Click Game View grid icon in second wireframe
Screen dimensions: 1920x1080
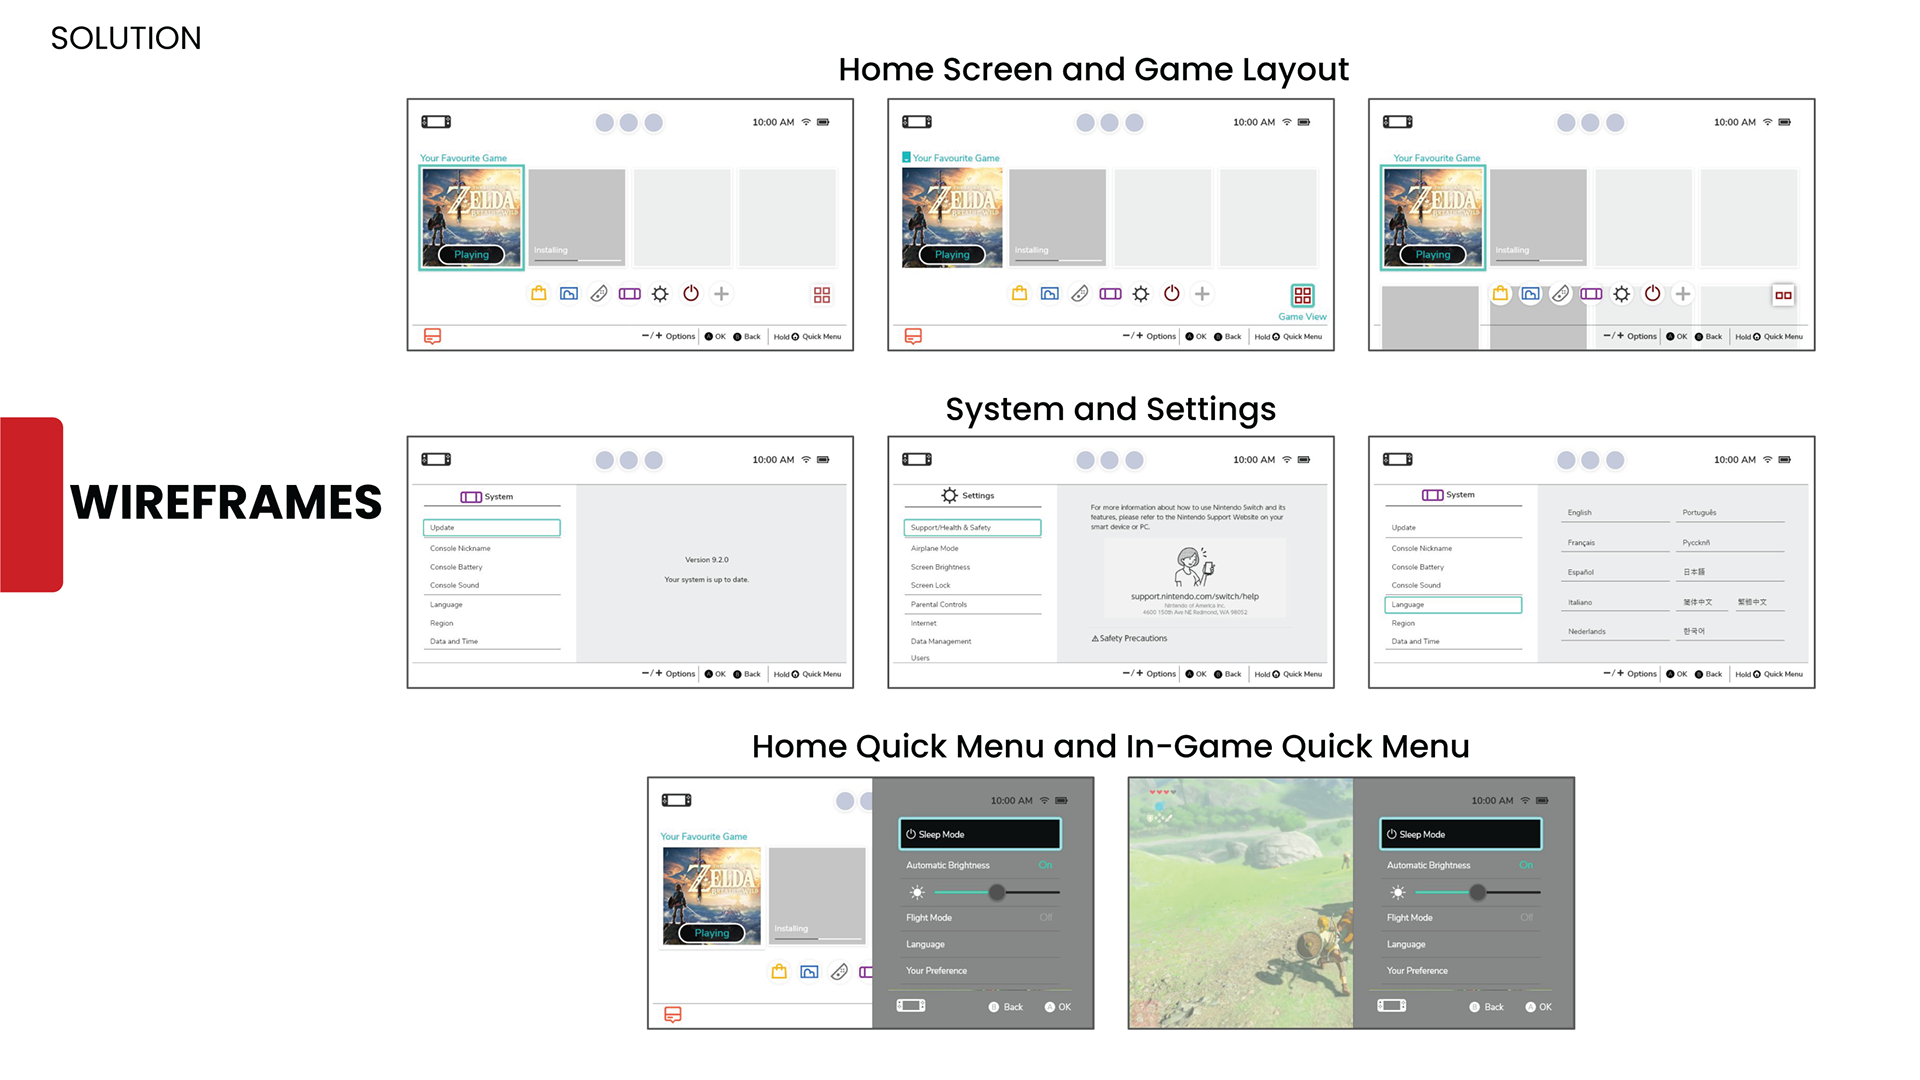(1302, 295)
